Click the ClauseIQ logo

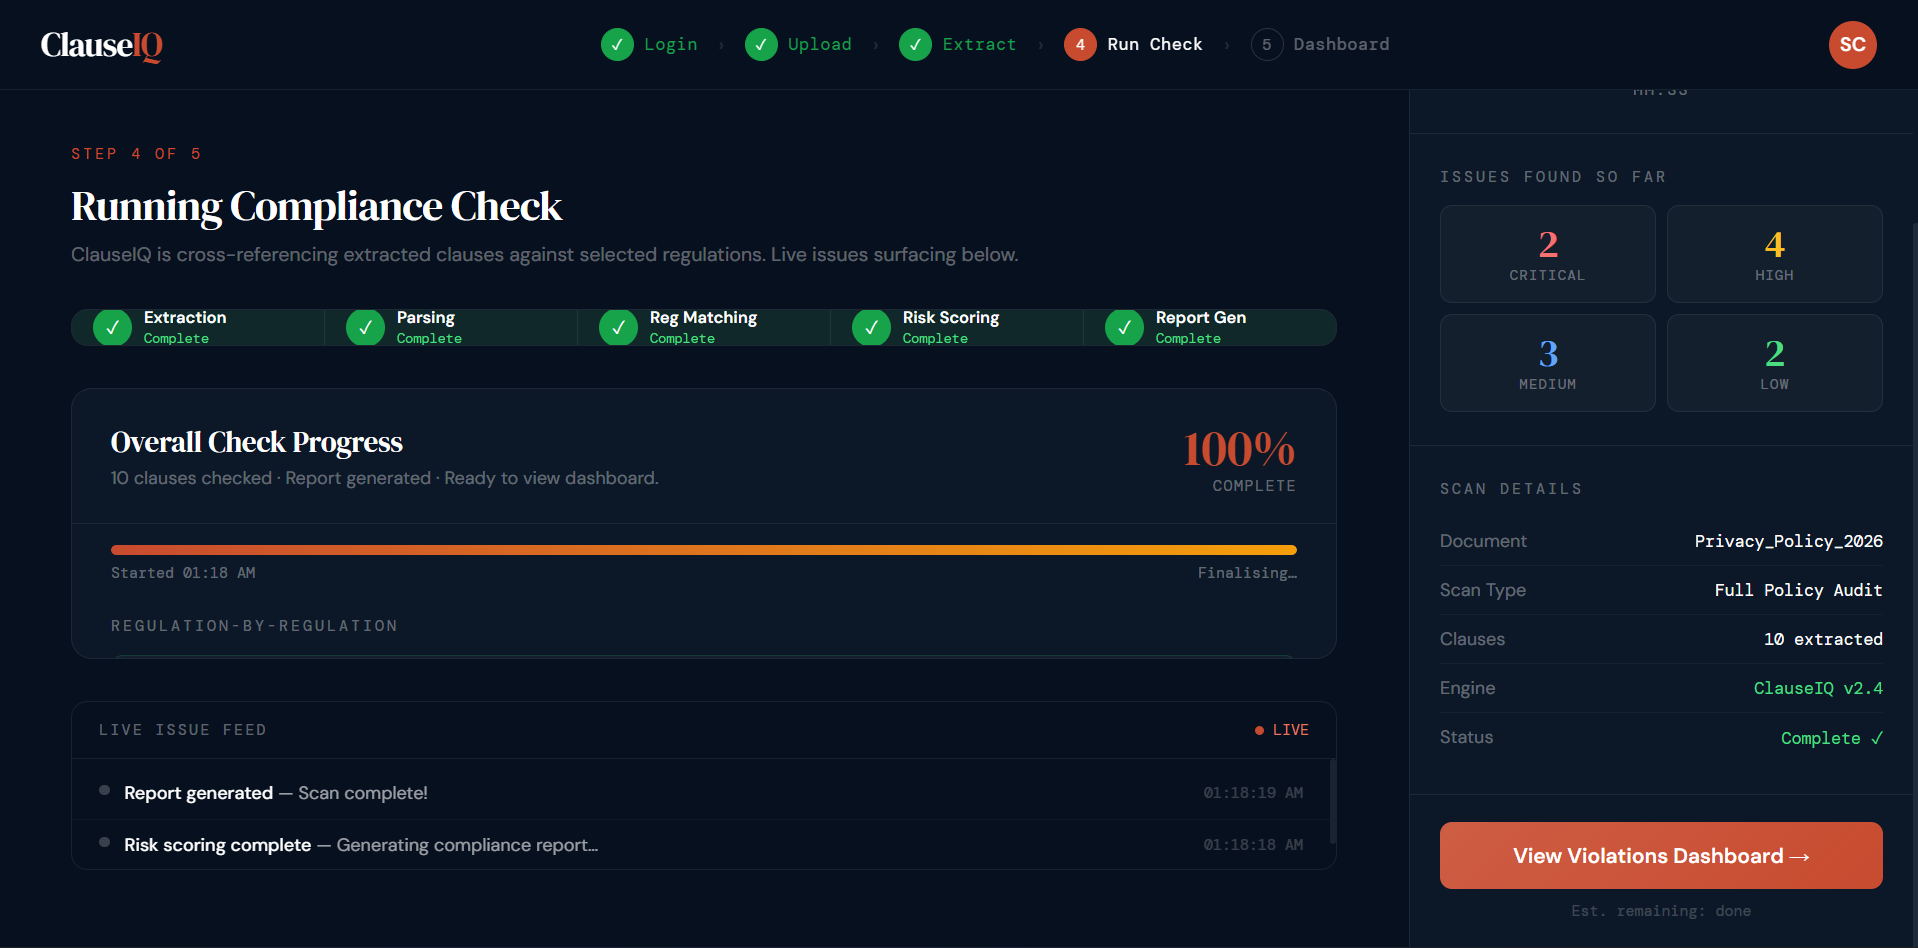click(101, 45)
